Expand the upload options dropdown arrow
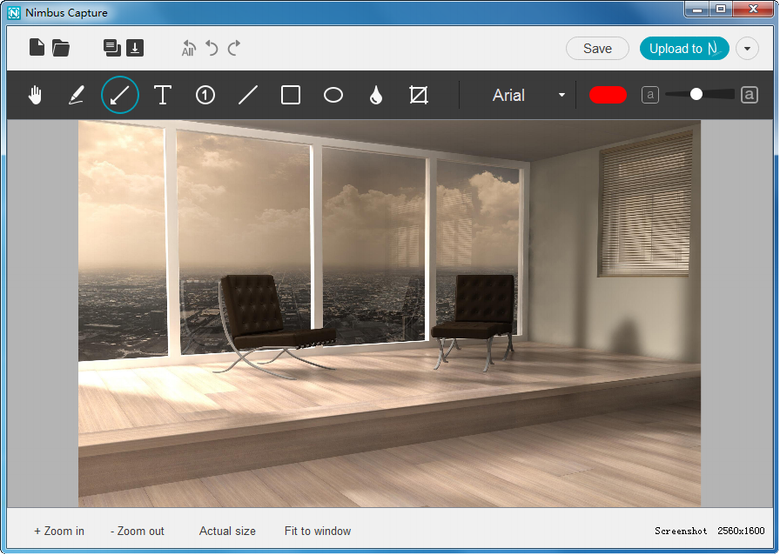The image size is (780, 555). click(747, 48)
